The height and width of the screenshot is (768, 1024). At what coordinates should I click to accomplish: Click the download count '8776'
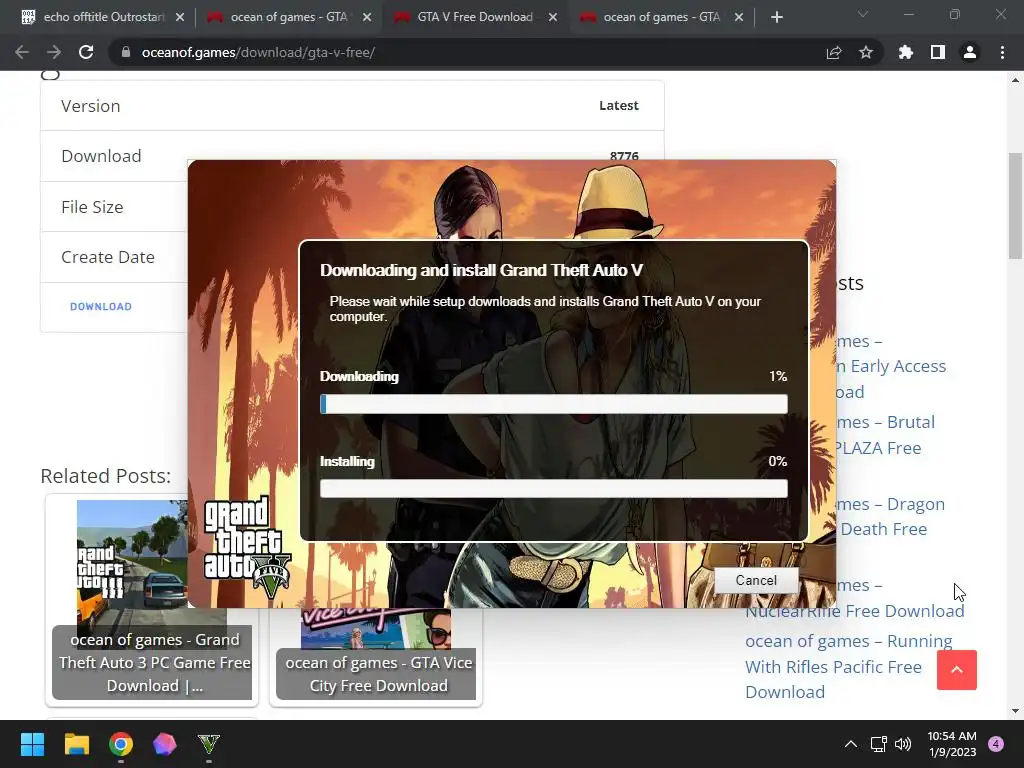click(624, 156)
